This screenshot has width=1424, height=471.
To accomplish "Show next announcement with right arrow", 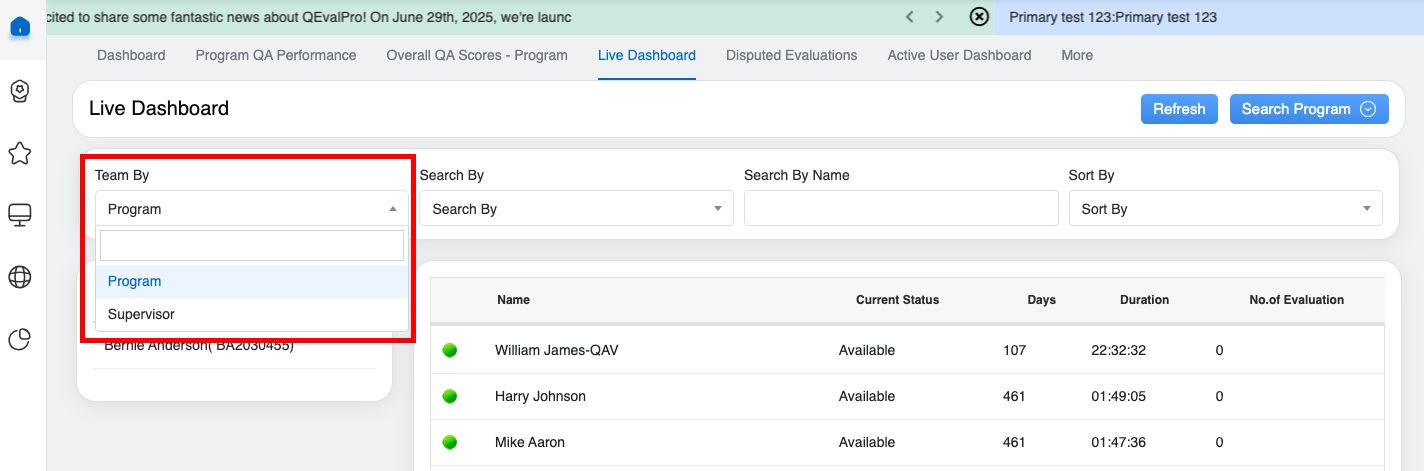I will (x=939, y=17).
